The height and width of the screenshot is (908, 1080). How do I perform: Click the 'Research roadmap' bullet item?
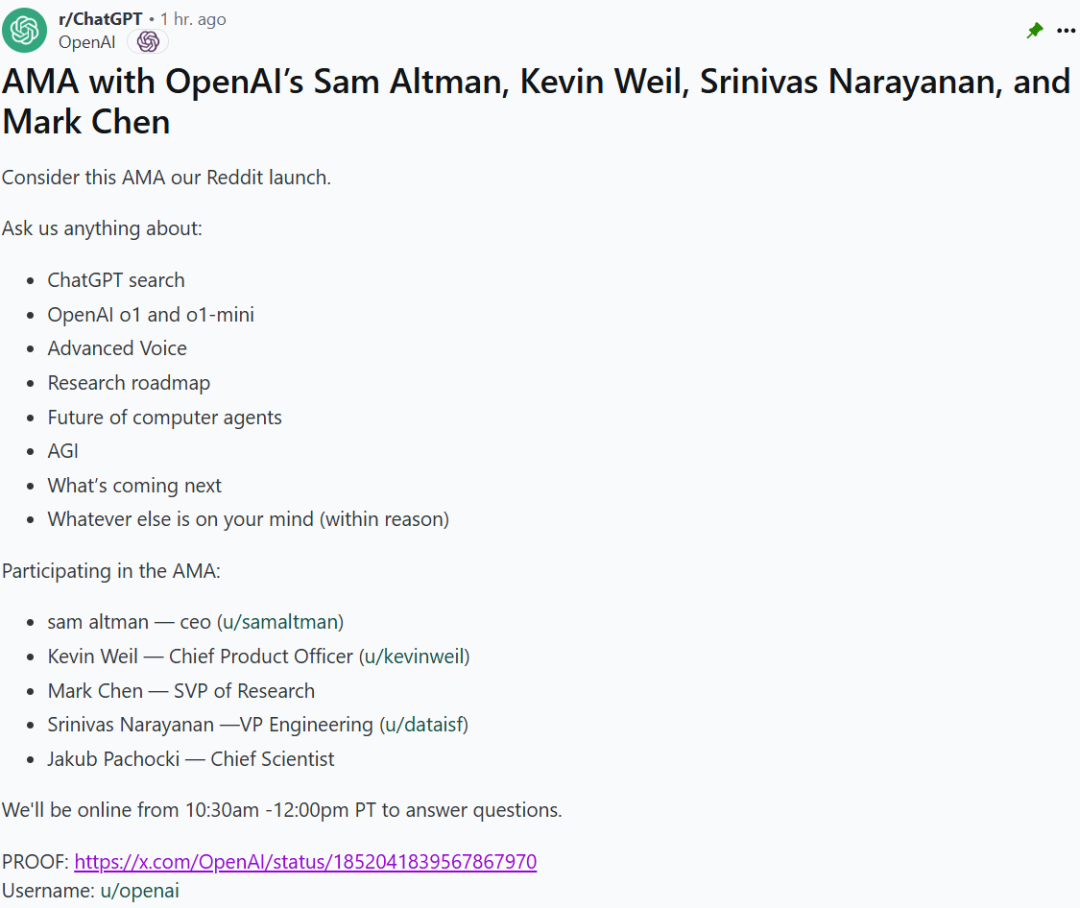pos(129,383)
